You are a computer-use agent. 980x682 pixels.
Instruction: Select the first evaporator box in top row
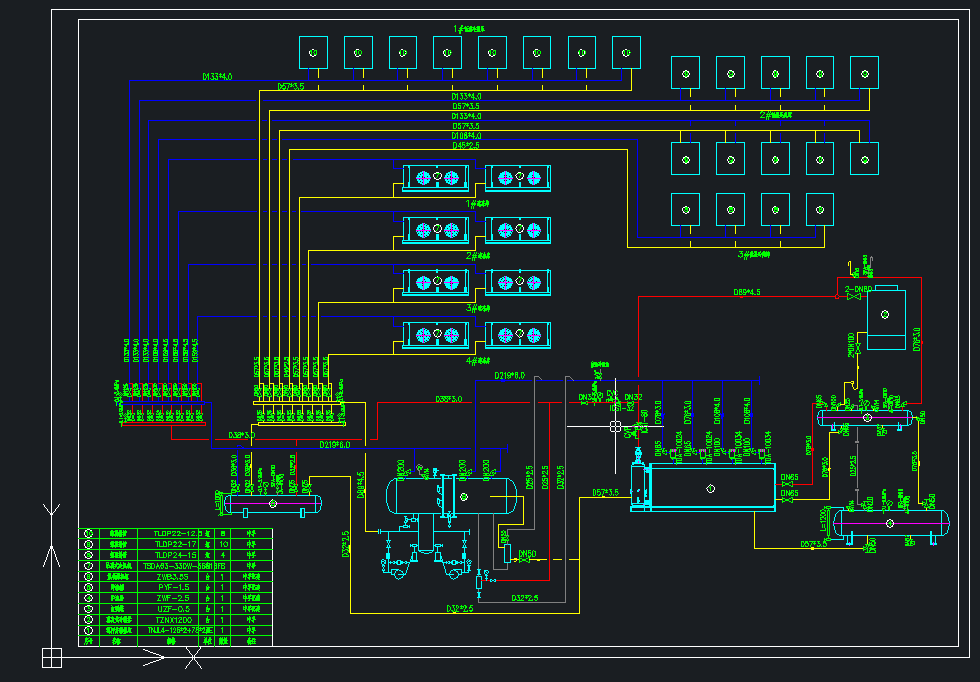[313, 53]
